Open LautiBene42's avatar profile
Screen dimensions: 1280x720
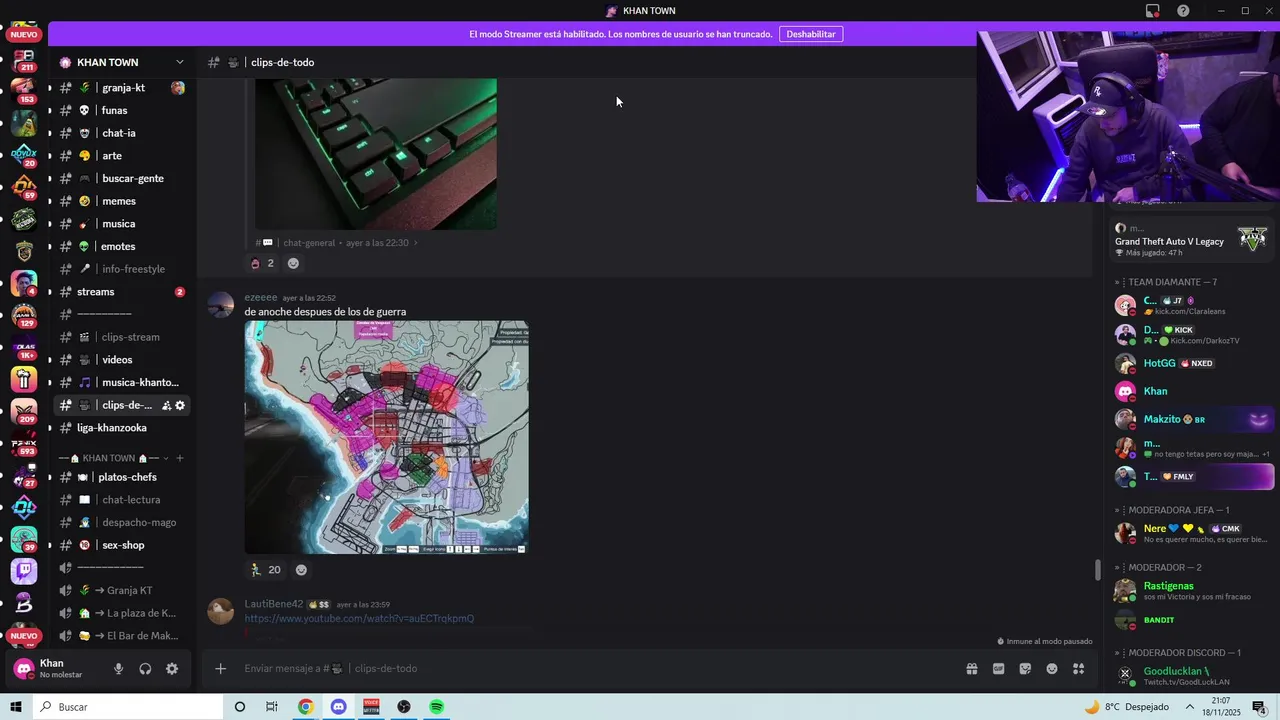pos(221,611)
